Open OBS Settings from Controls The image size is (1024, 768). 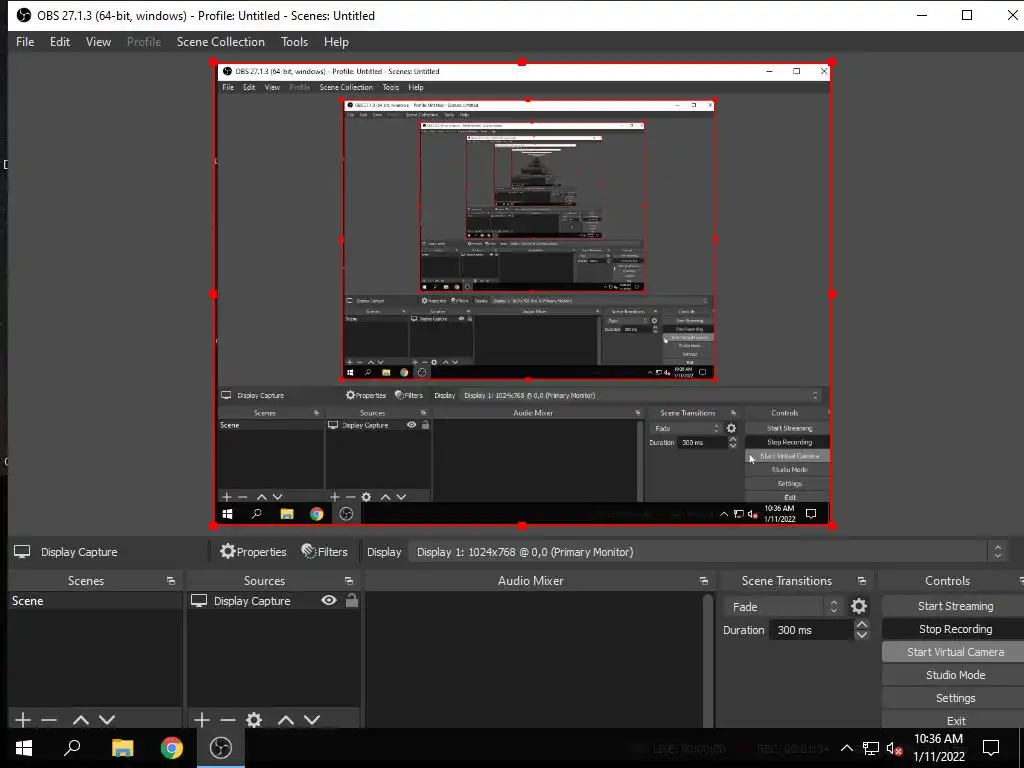coord(955,698)
